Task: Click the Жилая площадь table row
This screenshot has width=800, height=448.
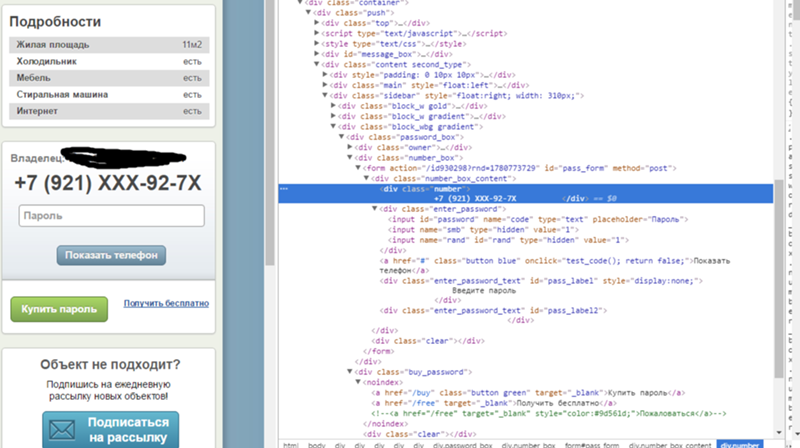Action: [109, 45]
